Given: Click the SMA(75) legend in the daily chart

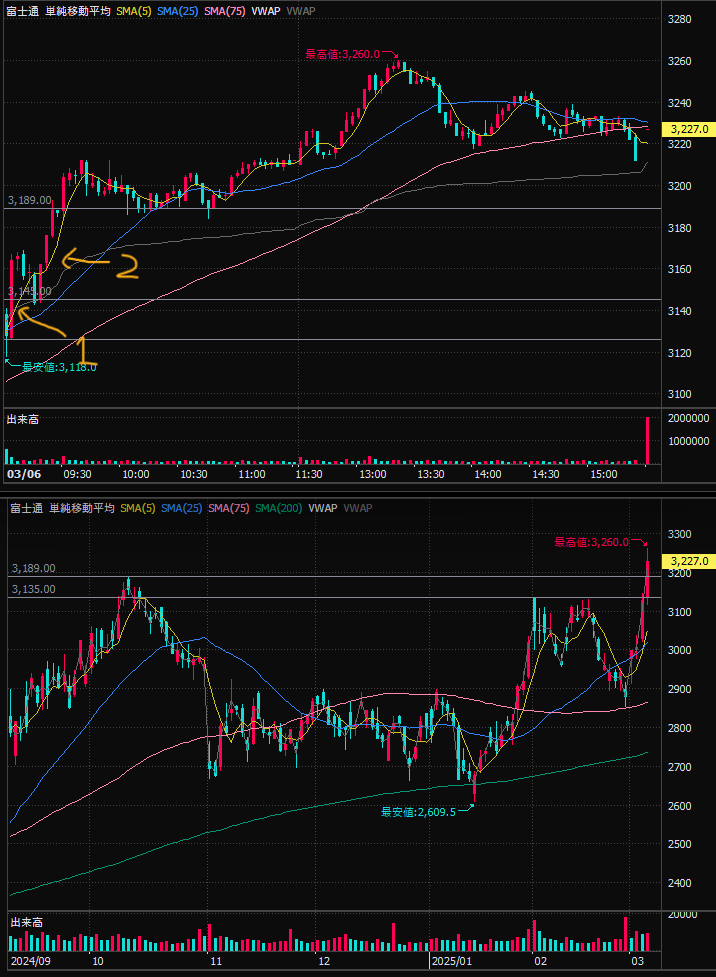Looking at the screenshot, I should pyautogui.click(x=228, y=508).
